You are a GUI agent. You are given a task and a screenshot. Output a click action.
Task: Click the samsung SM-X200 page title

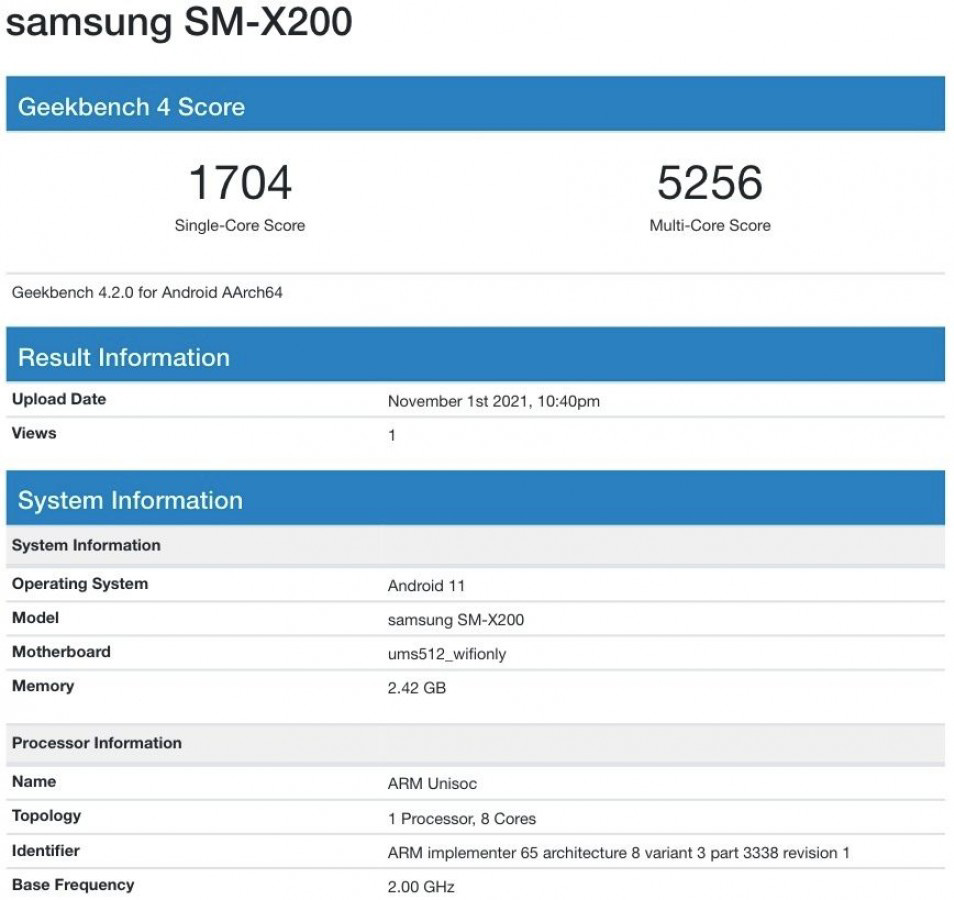click(x=180, y=22)
